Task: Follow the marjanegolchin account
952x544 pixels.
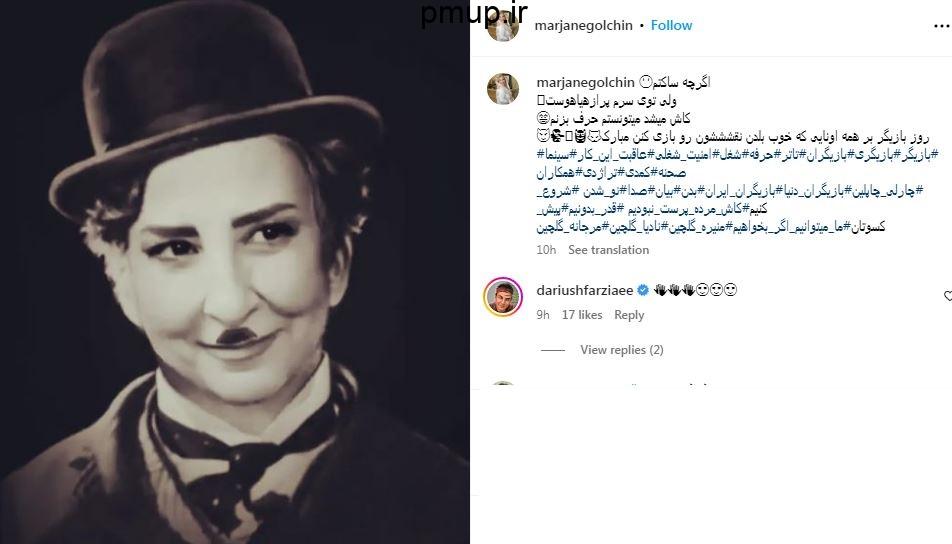Action: click(672, 26)
